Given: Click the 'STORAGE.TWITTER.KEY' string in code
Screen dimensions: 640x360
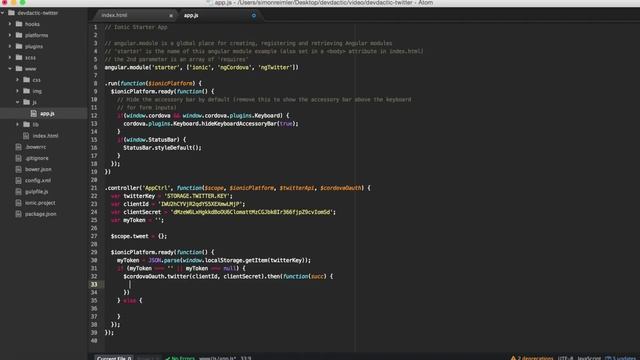Looking at the screenshot, I should 197,196.
